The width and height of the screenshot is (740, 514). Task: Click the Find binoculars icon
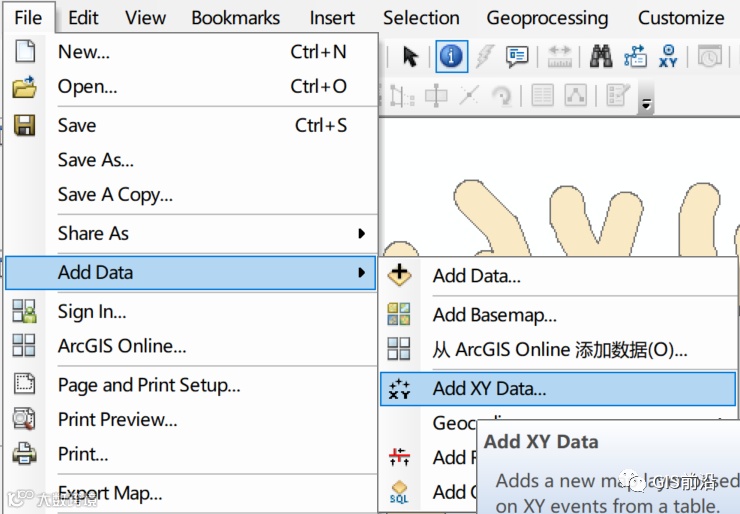(x=600, y=56)
